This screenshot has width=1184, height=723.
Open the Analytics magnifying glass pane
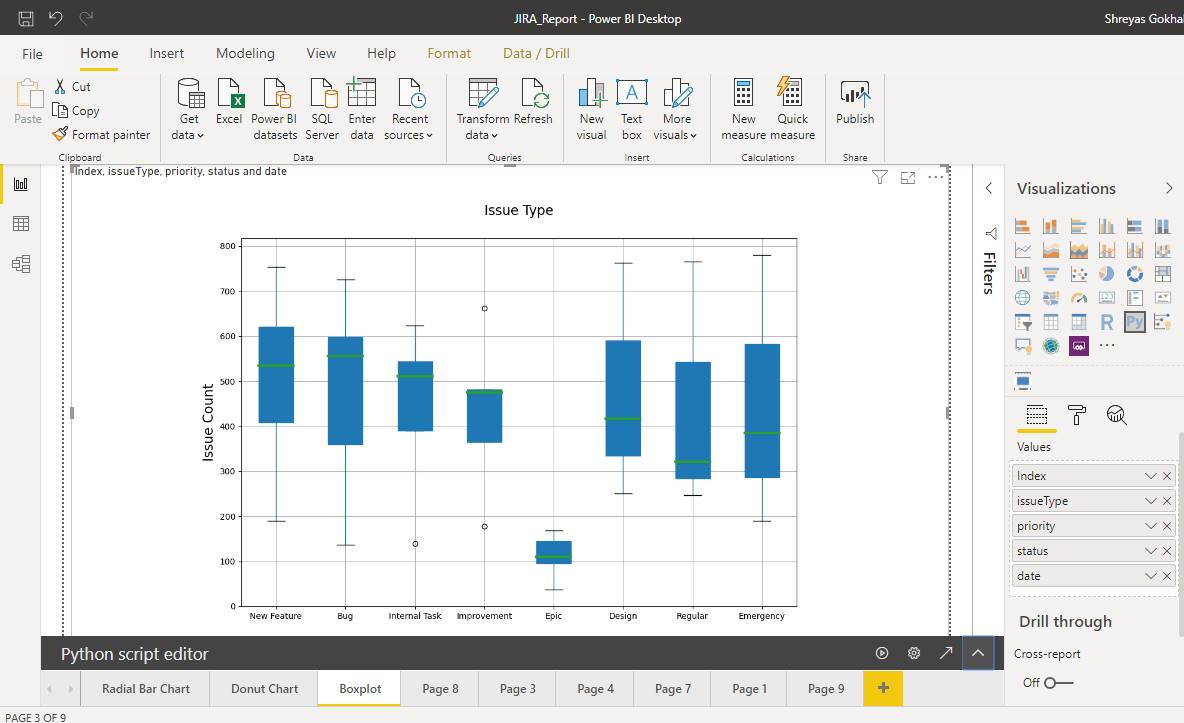coord(1117,415)
